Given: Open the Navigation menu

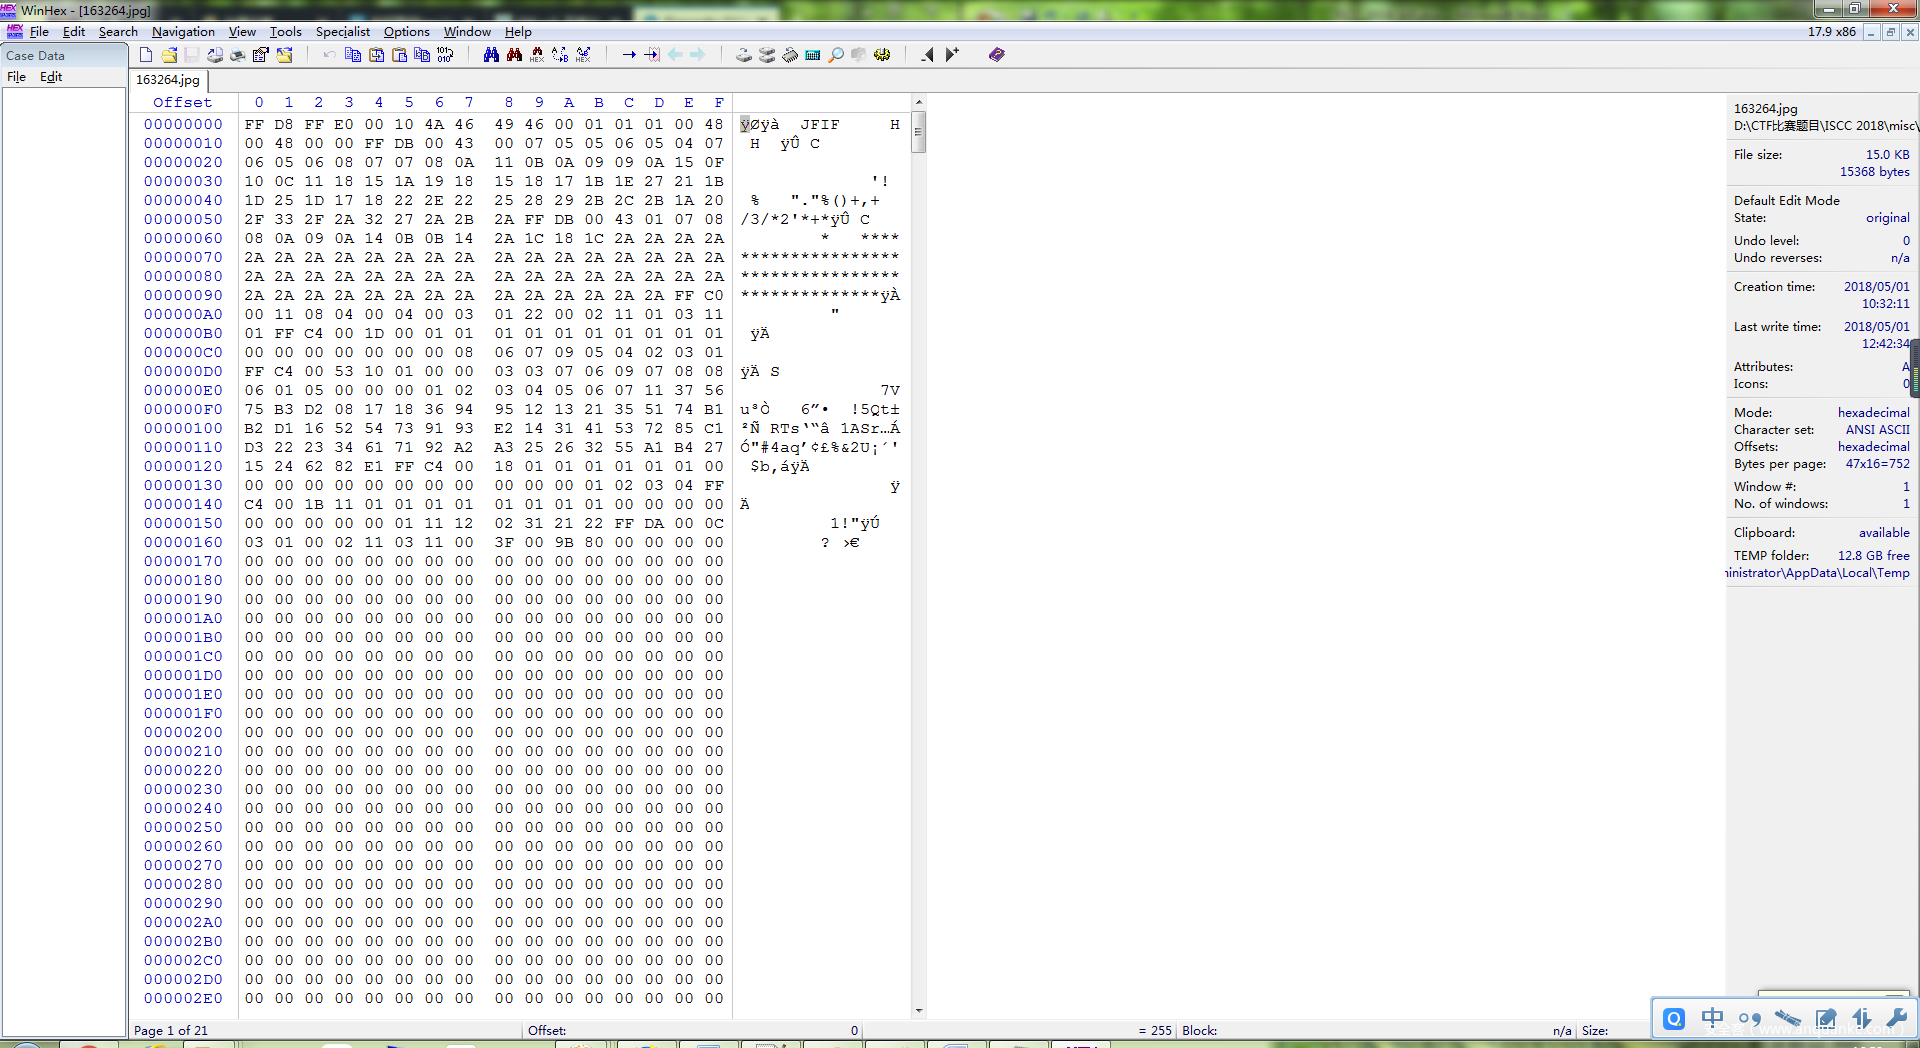Looking at the screenshot, I should (x=183, y=32).
